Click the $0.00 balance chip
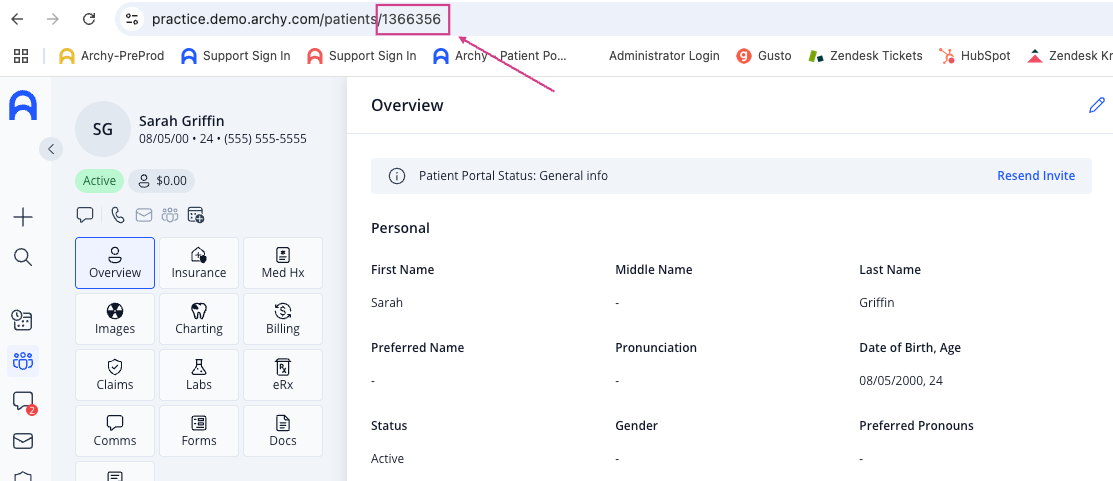The width and height of the screenshot is (1113, 481). 162,181
